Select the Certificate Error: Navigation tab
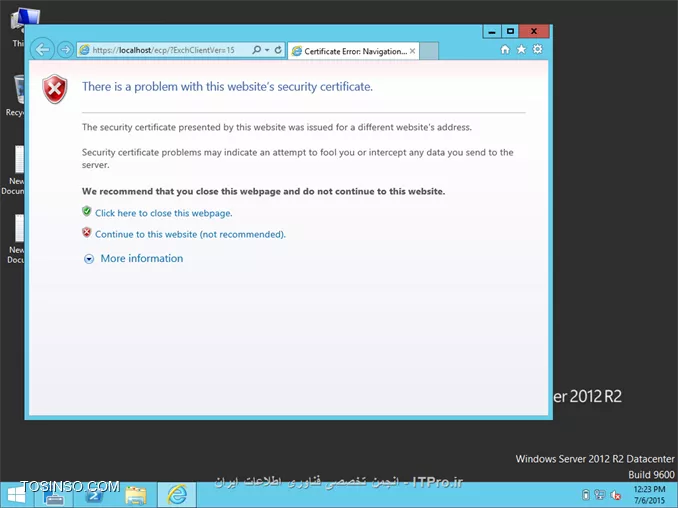This screenshot has height=508, width=678. pyautogui.click(x=353, y=51)
